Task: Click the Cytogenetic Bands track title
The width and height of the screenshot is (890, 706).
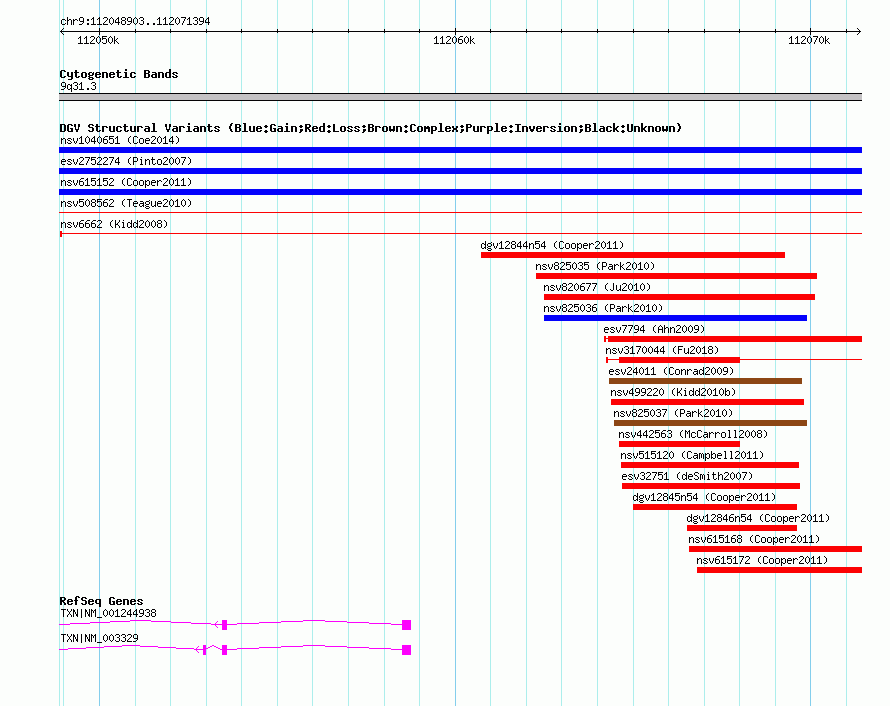Action: click(x=119, y=74)
